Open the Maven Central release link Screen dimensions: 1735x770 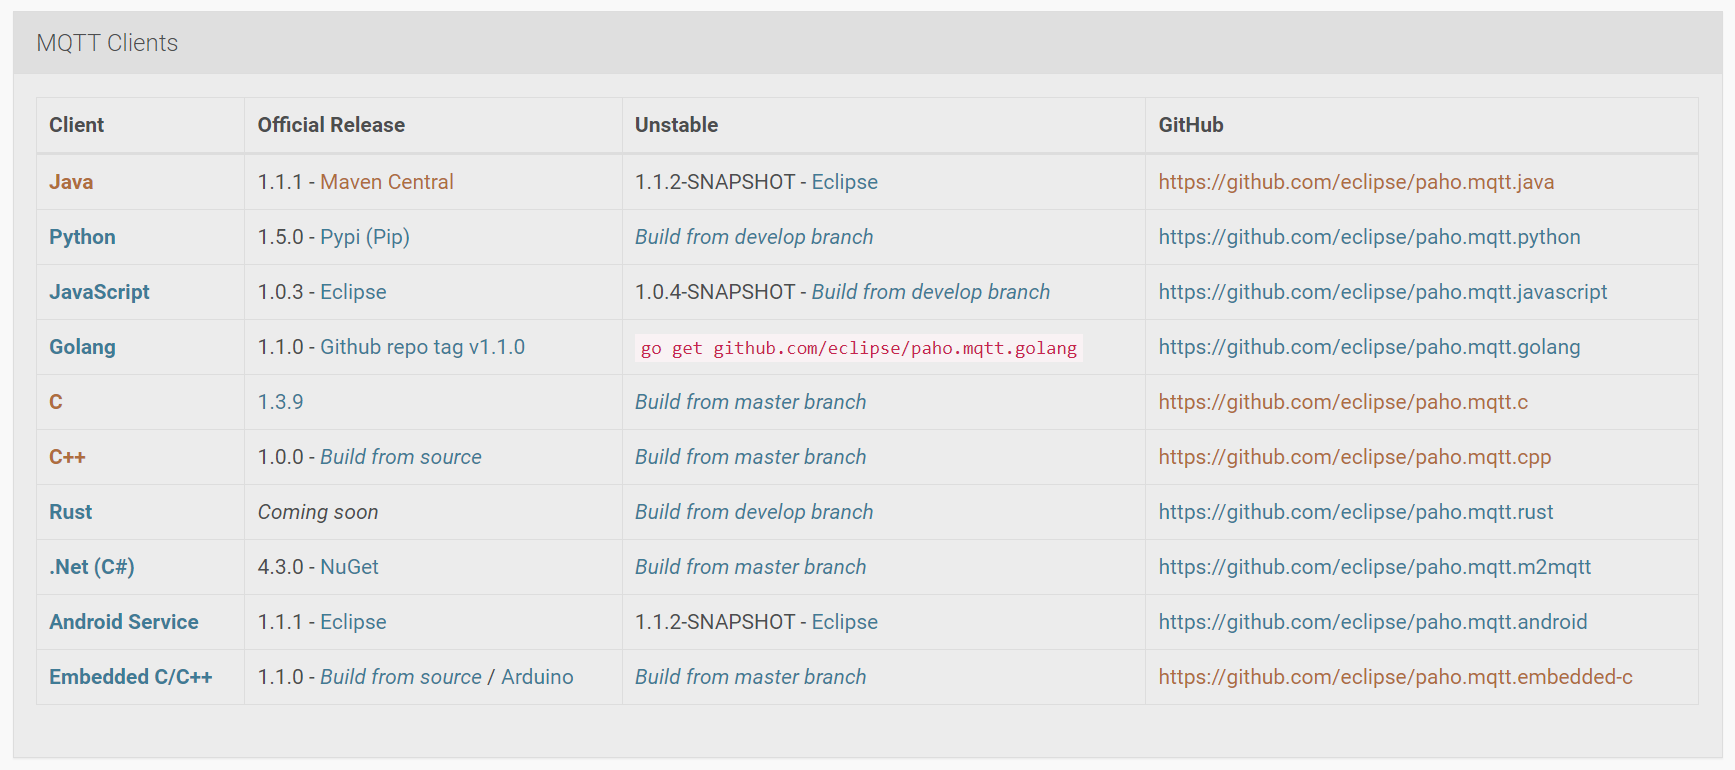pyautogui.click(x=387, y=182)
